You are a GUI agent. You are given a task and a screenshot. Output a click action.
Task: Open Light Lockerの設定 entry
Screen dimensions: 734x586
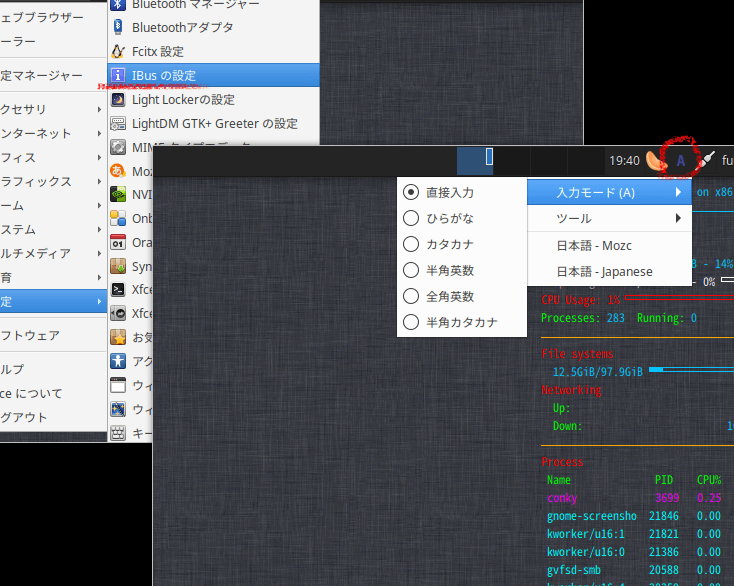[213, 99]
